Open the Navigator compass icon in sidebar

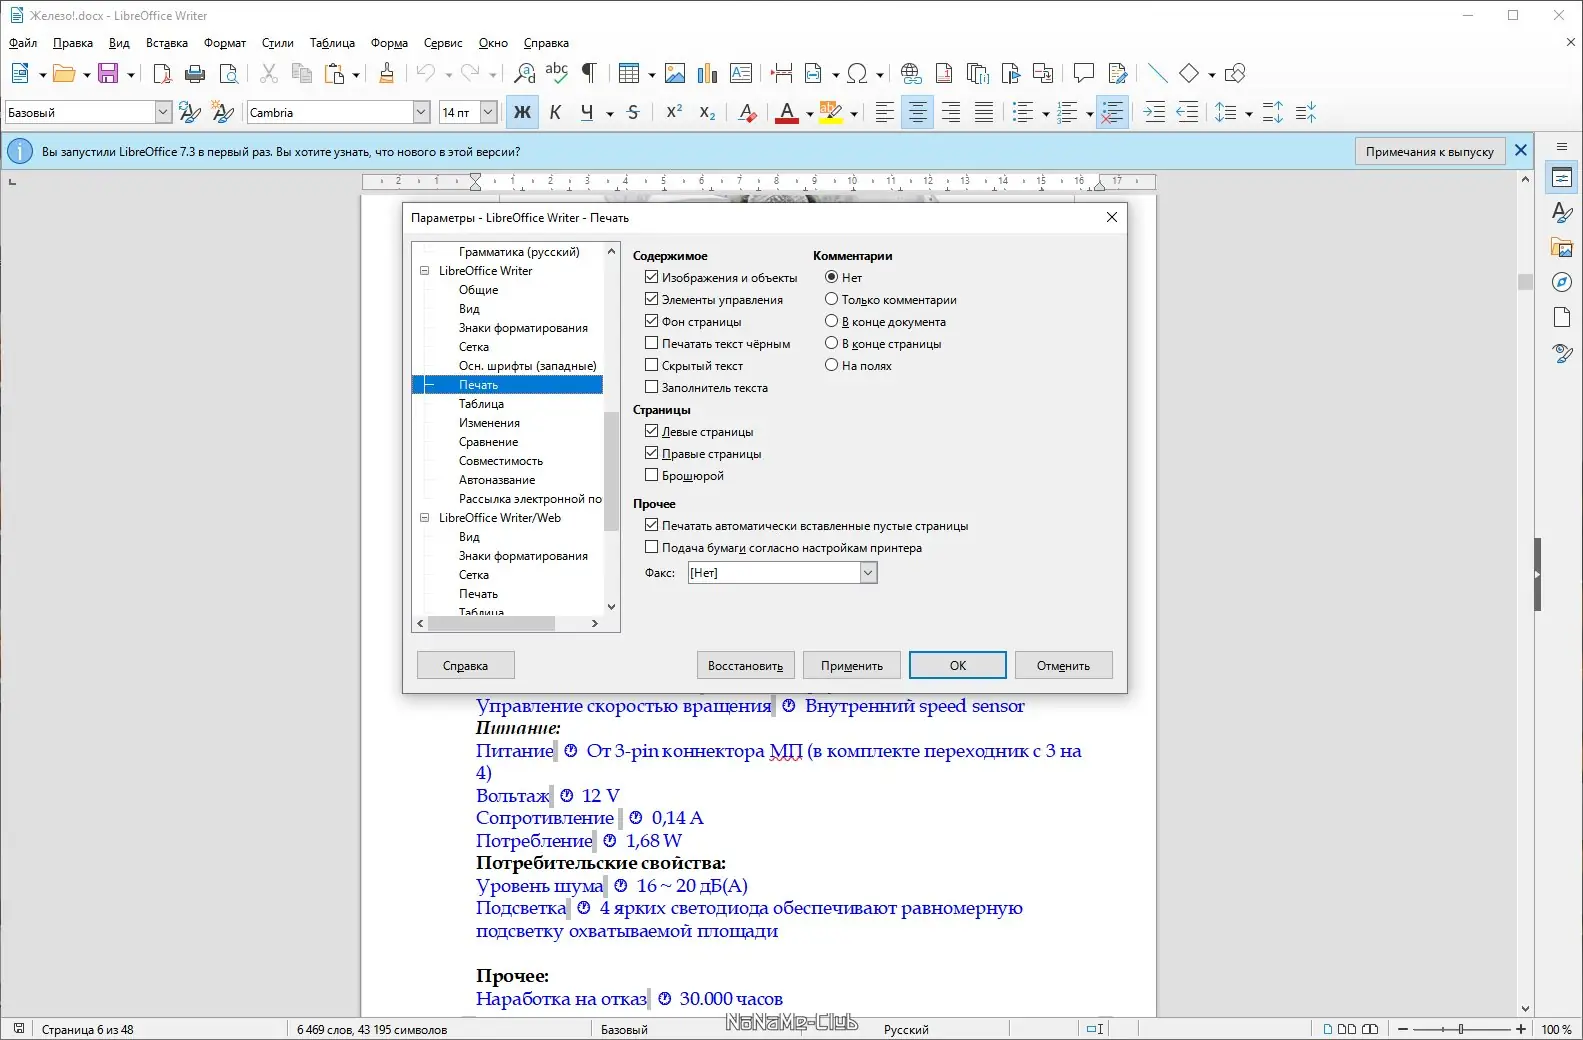pyautogui.click(x=1561, y=283)
